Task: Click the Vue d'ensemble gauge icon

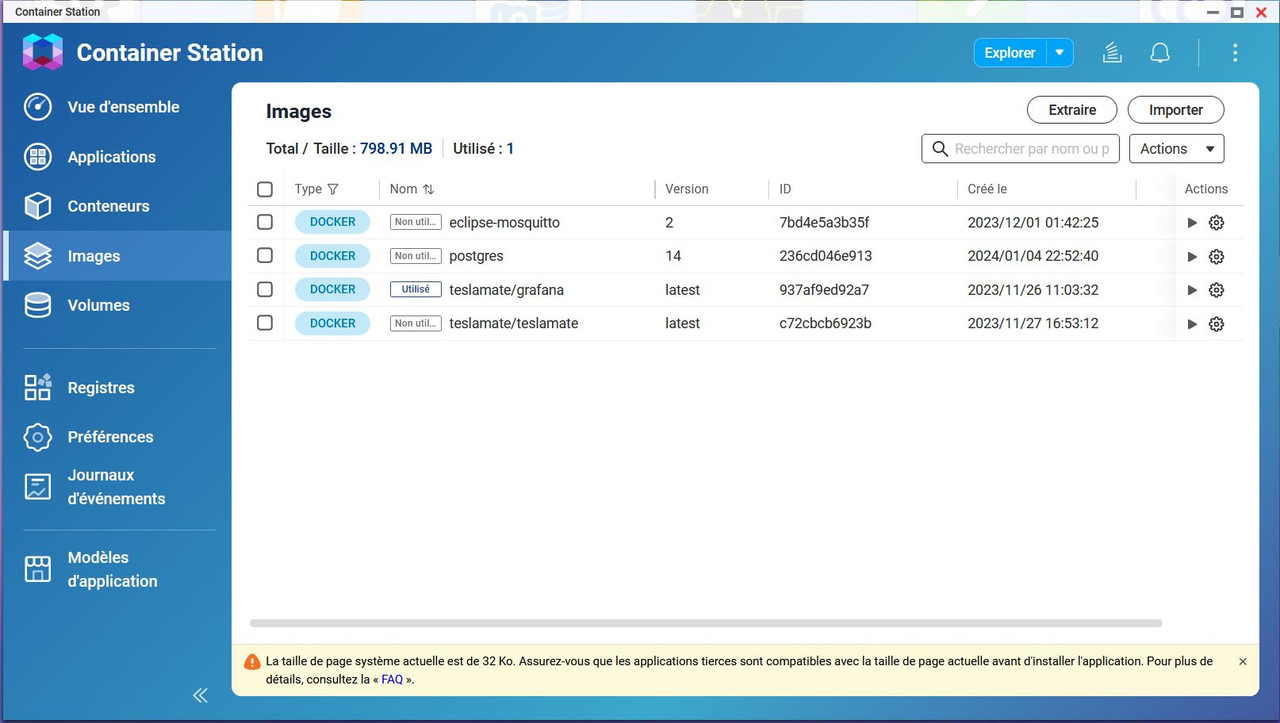Action: (x=38, y=107)
